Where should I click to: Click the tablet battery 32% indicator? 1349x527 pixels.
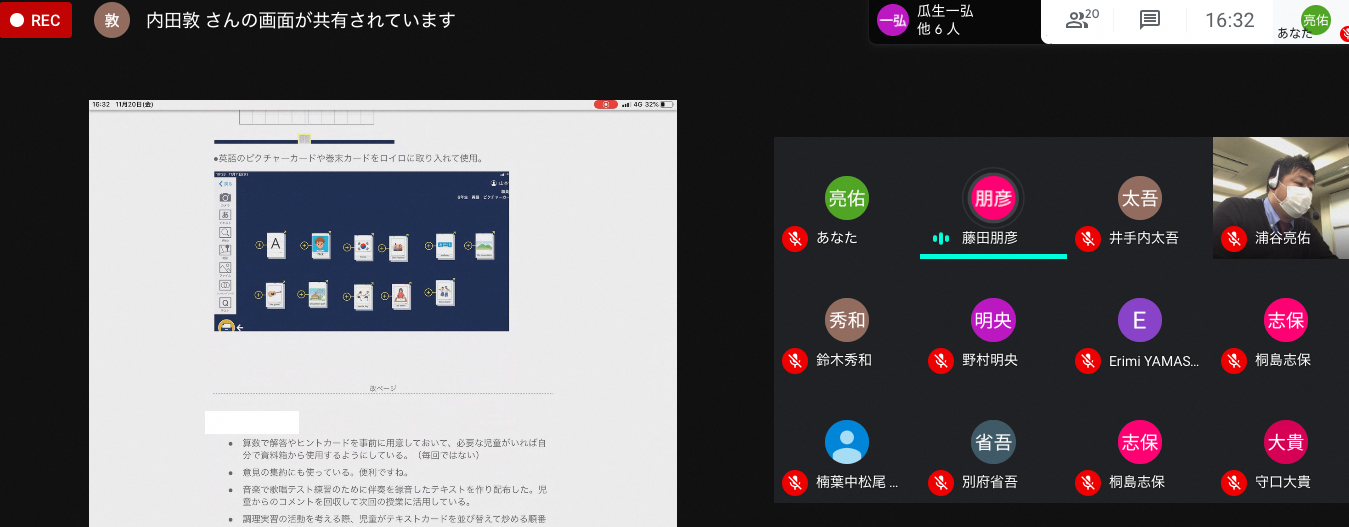click(659, 104)
